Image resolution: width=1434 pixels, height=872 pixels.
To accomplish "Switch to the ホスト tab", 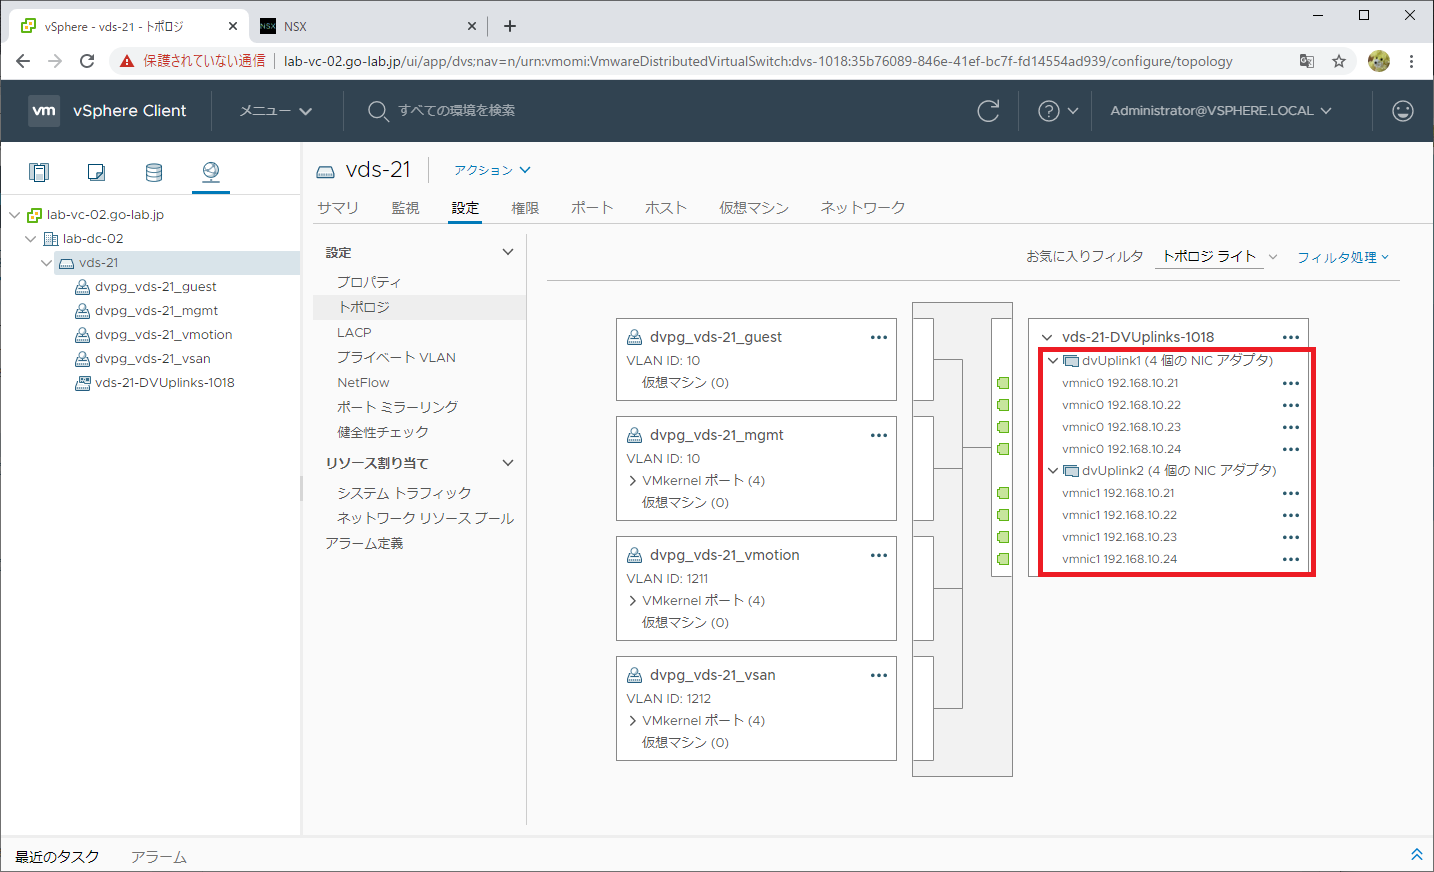I will click(x=666, y=208).
